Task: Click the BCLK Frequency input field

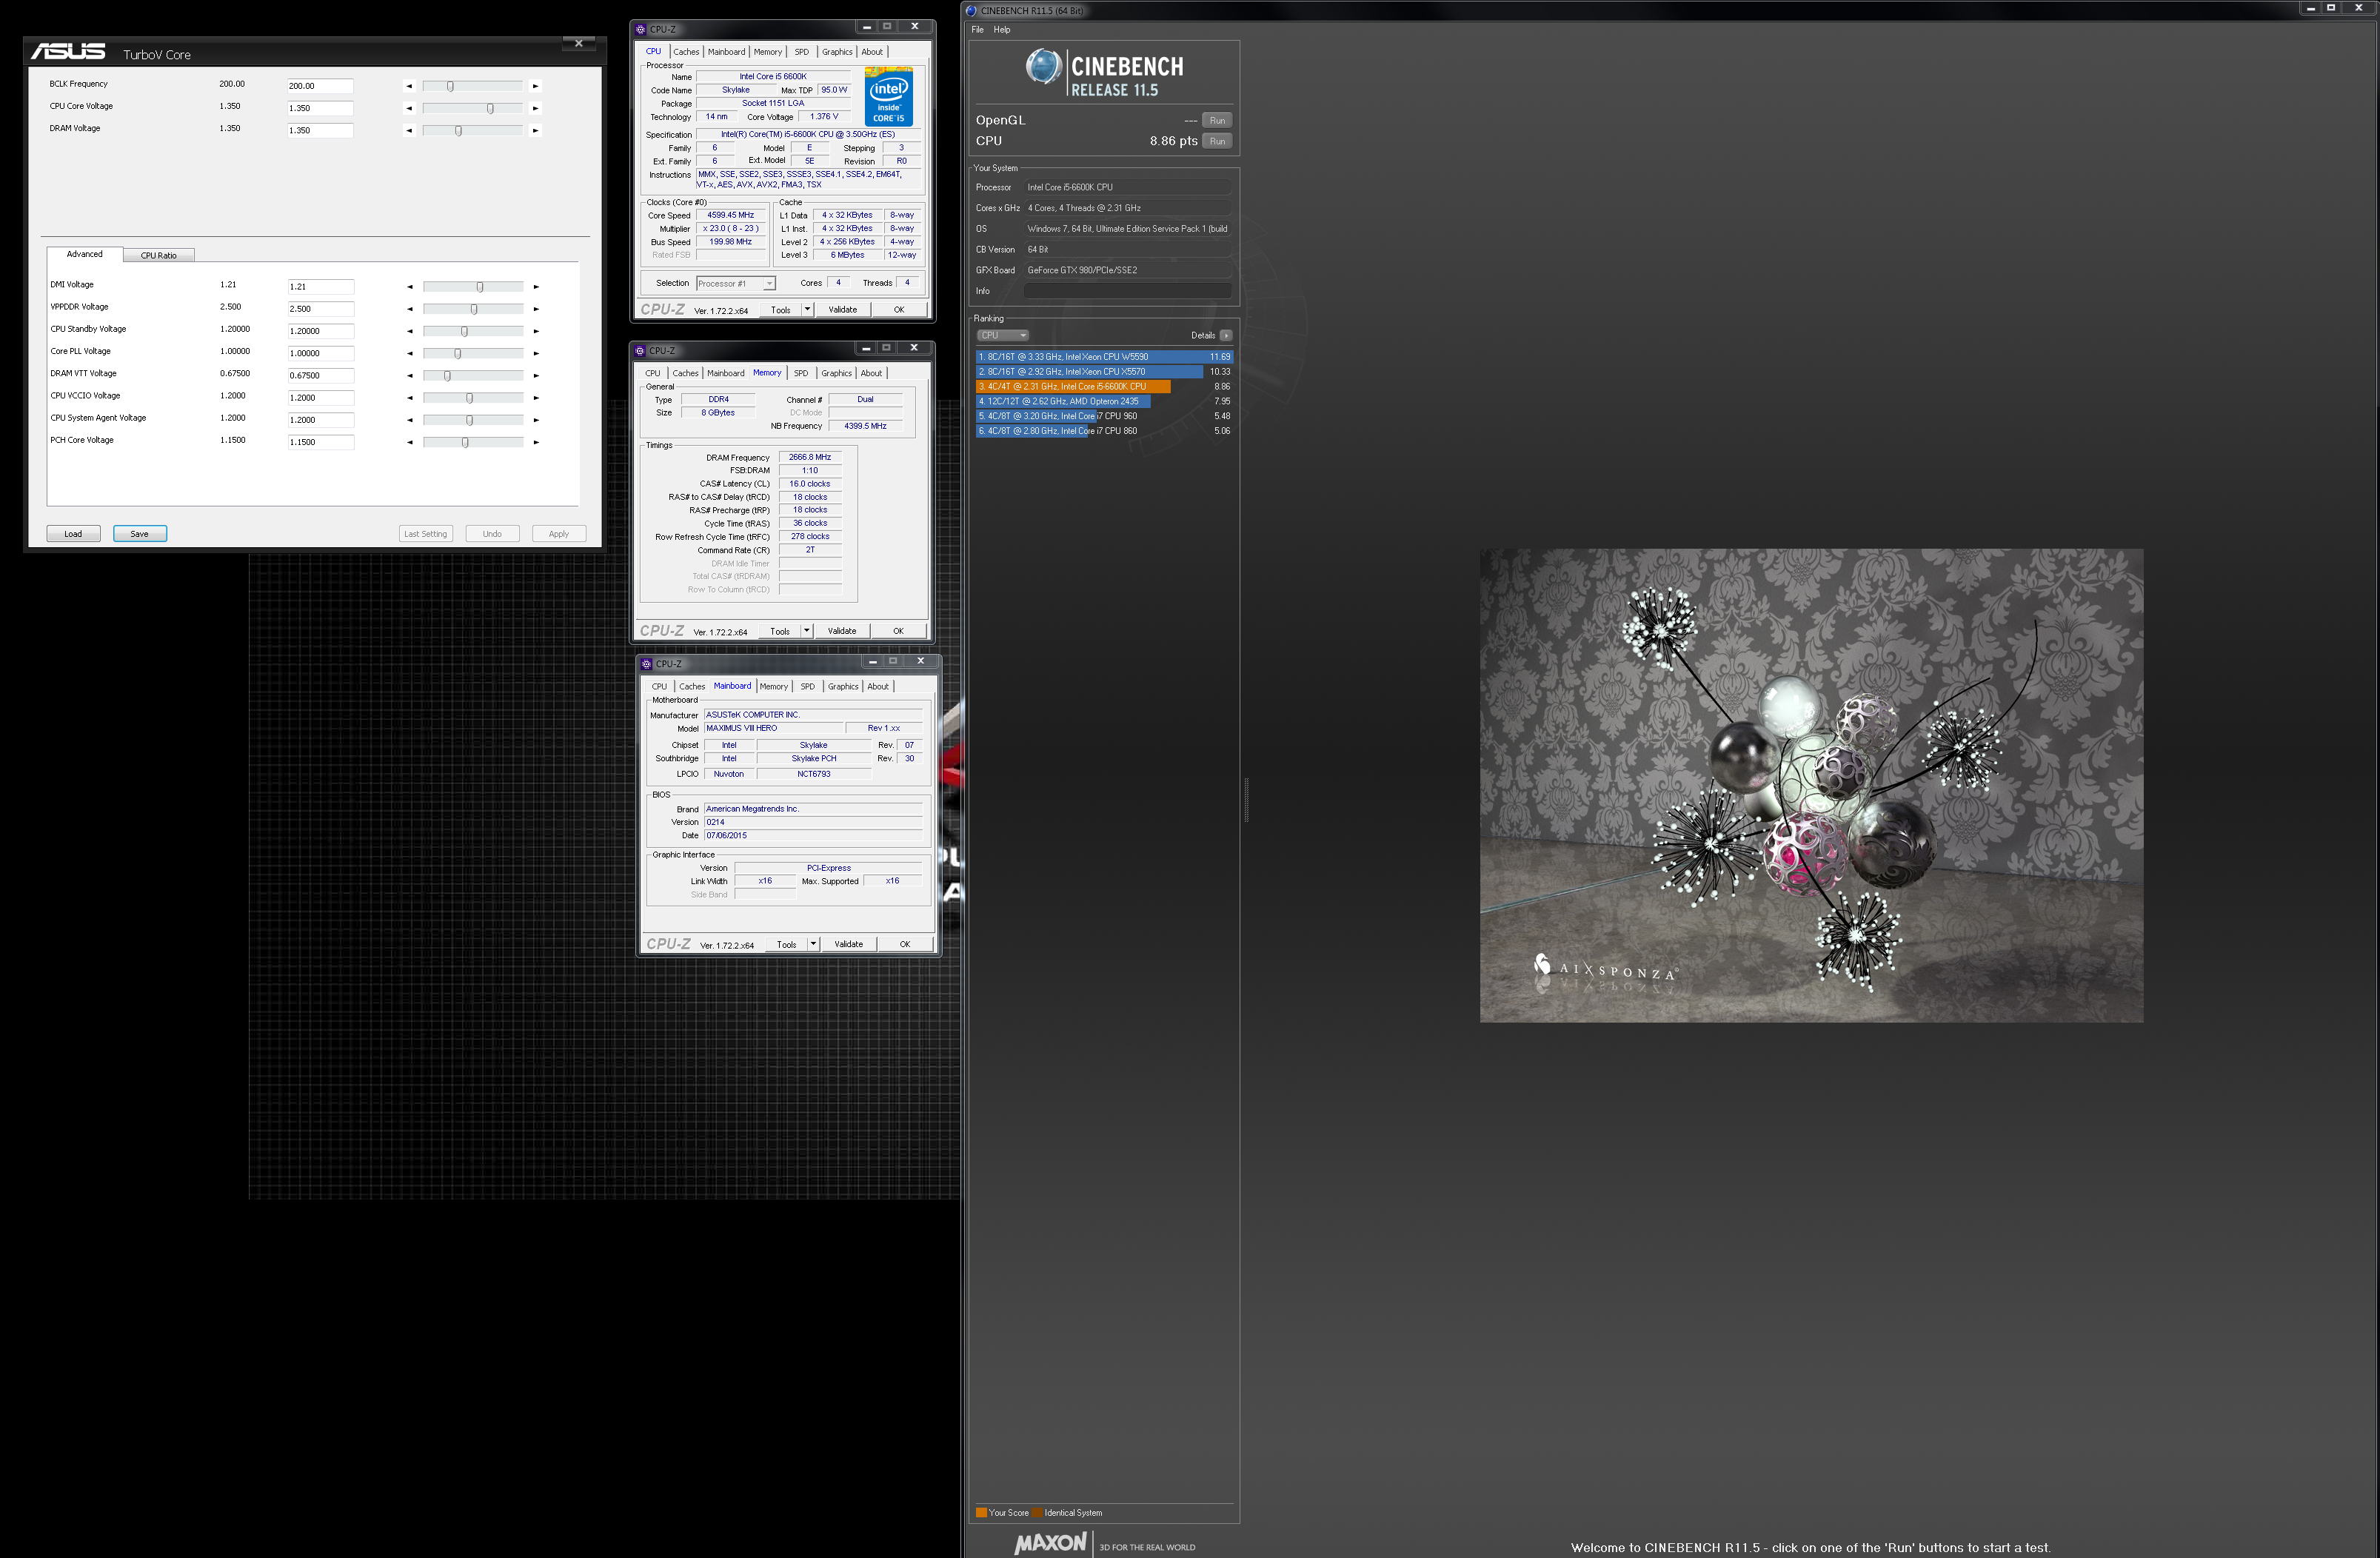Action: [320, 86]
